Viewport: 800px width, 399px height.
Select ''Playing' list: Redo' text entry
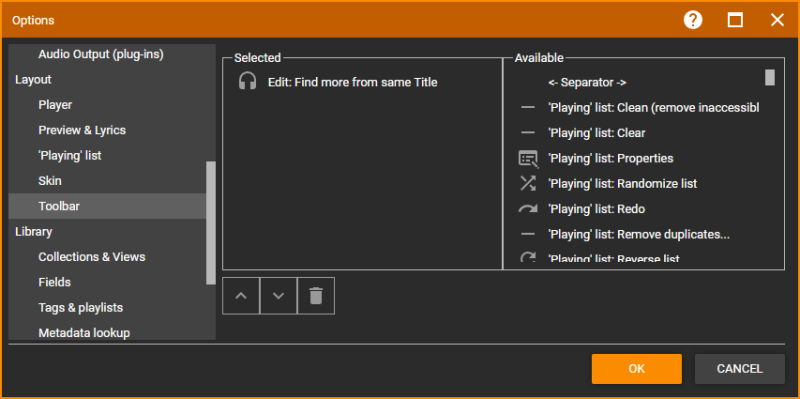click(596, 209)
